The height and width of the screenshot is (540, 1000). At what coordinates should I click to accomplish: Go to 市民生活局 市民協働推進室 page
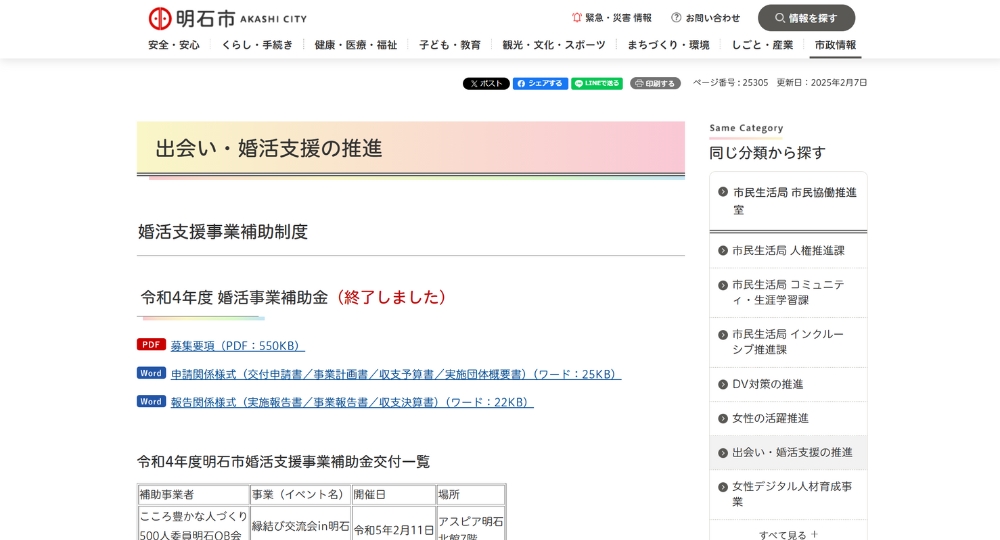tap(788, 201)
